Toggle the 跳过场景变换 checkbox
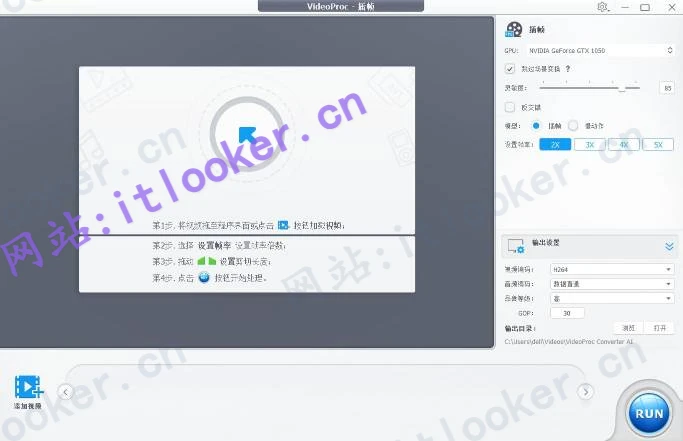The image size is (683, 441). tap(510, 69)
